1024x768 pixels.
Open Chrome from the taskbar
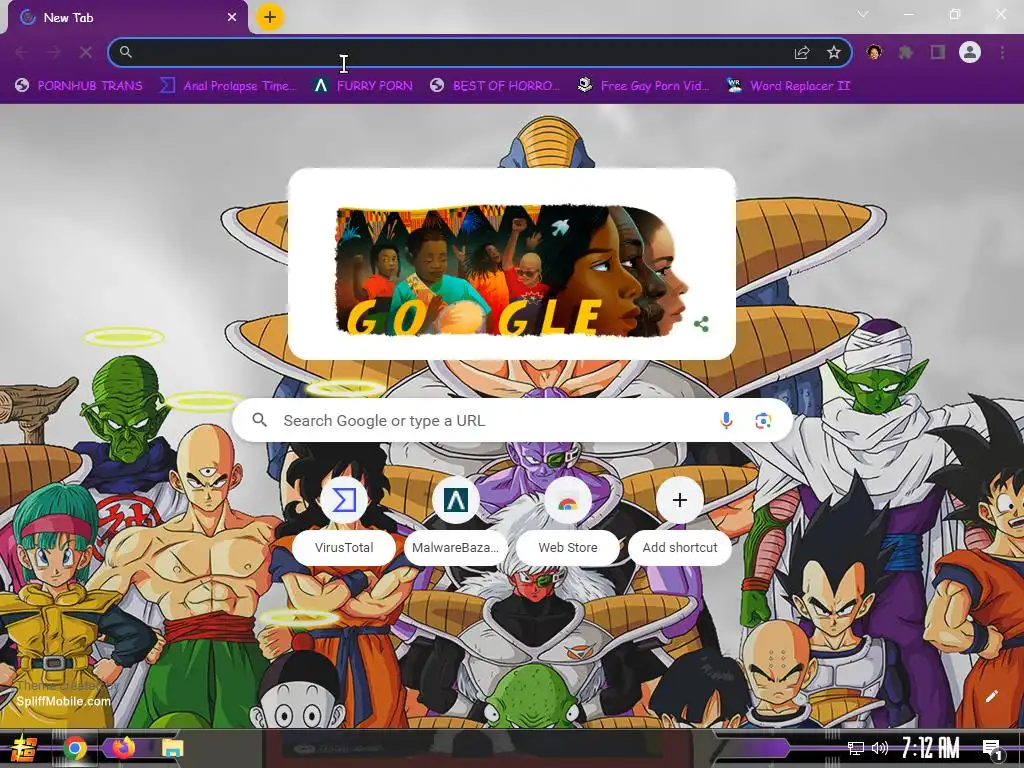[x=75, y=748]
